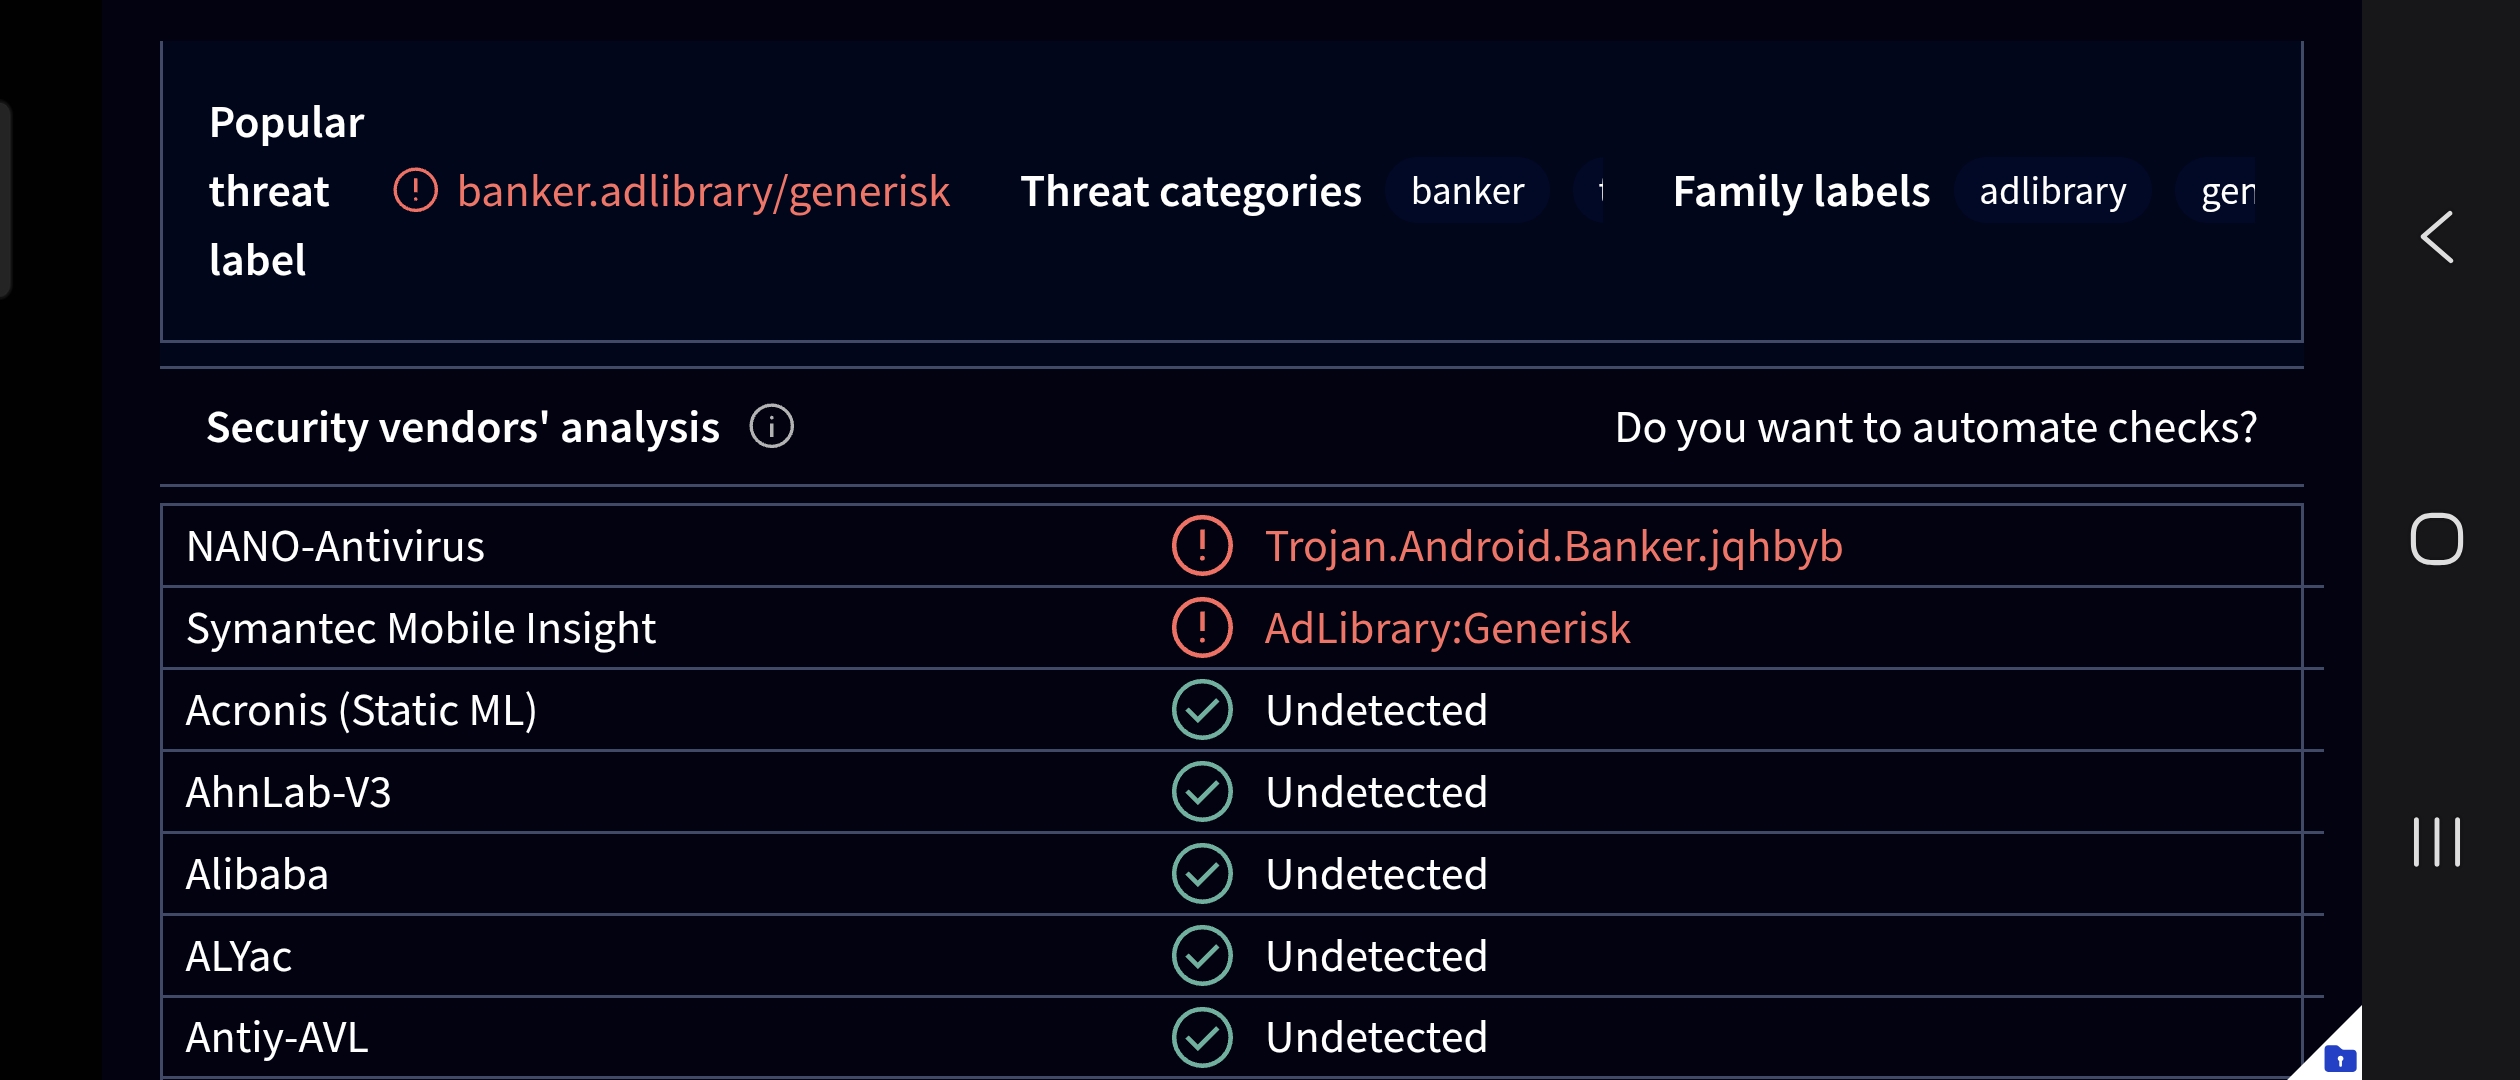Click the checkmark icon in the AhnLab-V3 row
Screen dimensions: 2520x1080
pyautogui.click(x=1202, y=792)
